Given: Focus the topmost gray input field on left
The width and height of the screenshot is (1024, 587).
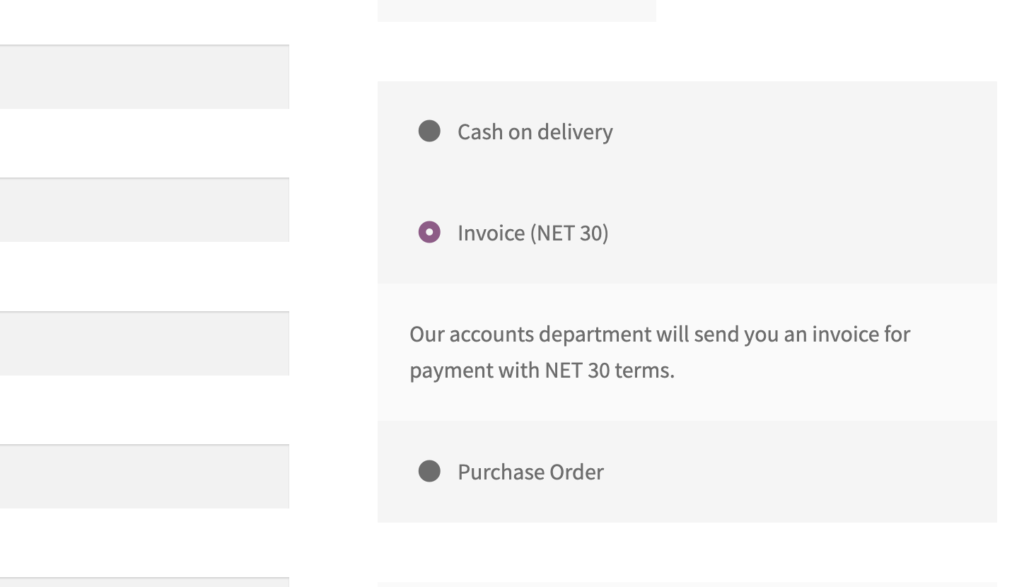Looking at the screenshot, I should [x=144, y=77].
